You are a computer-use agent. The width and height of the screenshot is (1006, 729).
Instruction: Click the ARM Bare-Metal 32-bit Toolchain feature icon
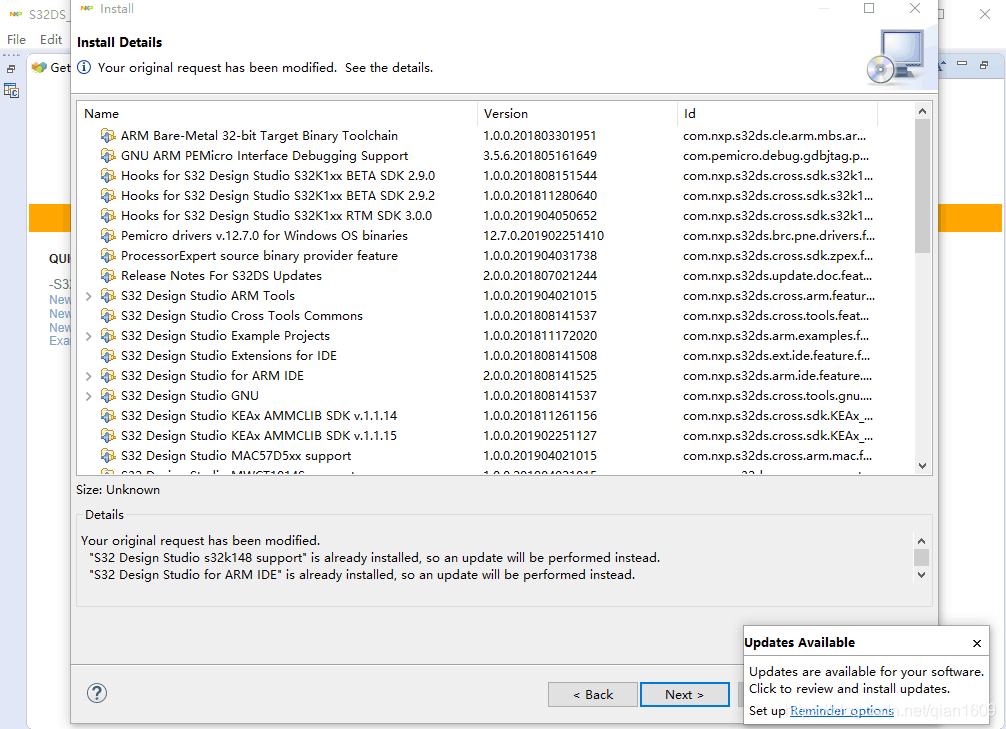click(x=108, y=136)
